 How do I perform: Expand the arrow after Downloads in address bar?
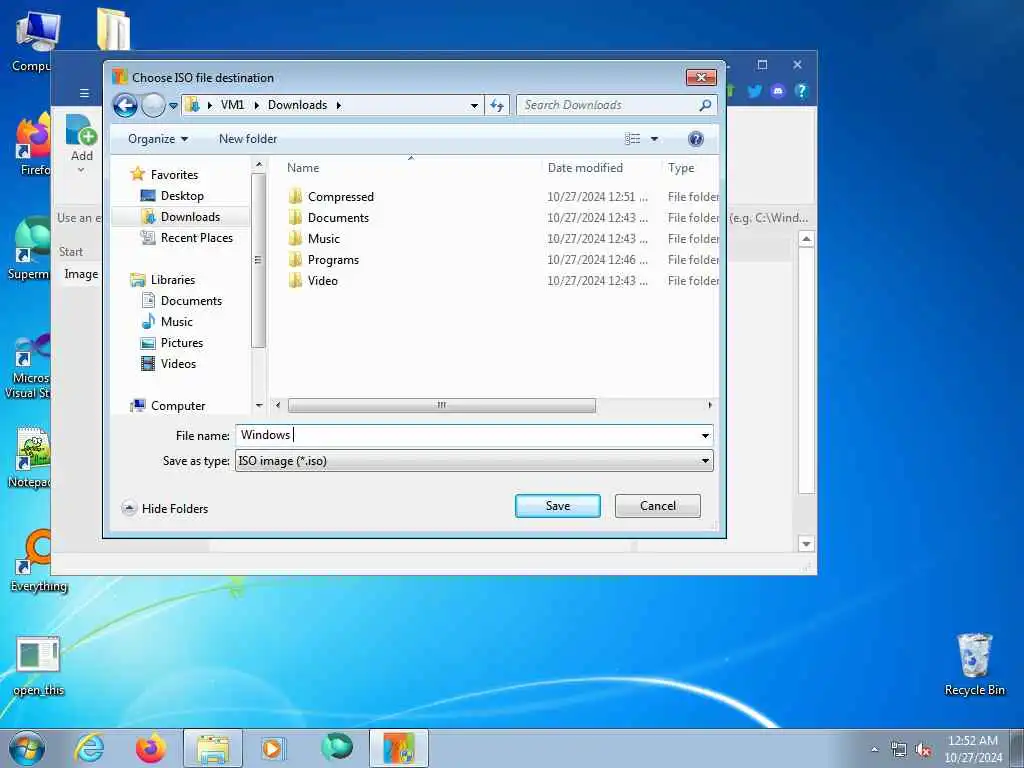coord(339,105)
